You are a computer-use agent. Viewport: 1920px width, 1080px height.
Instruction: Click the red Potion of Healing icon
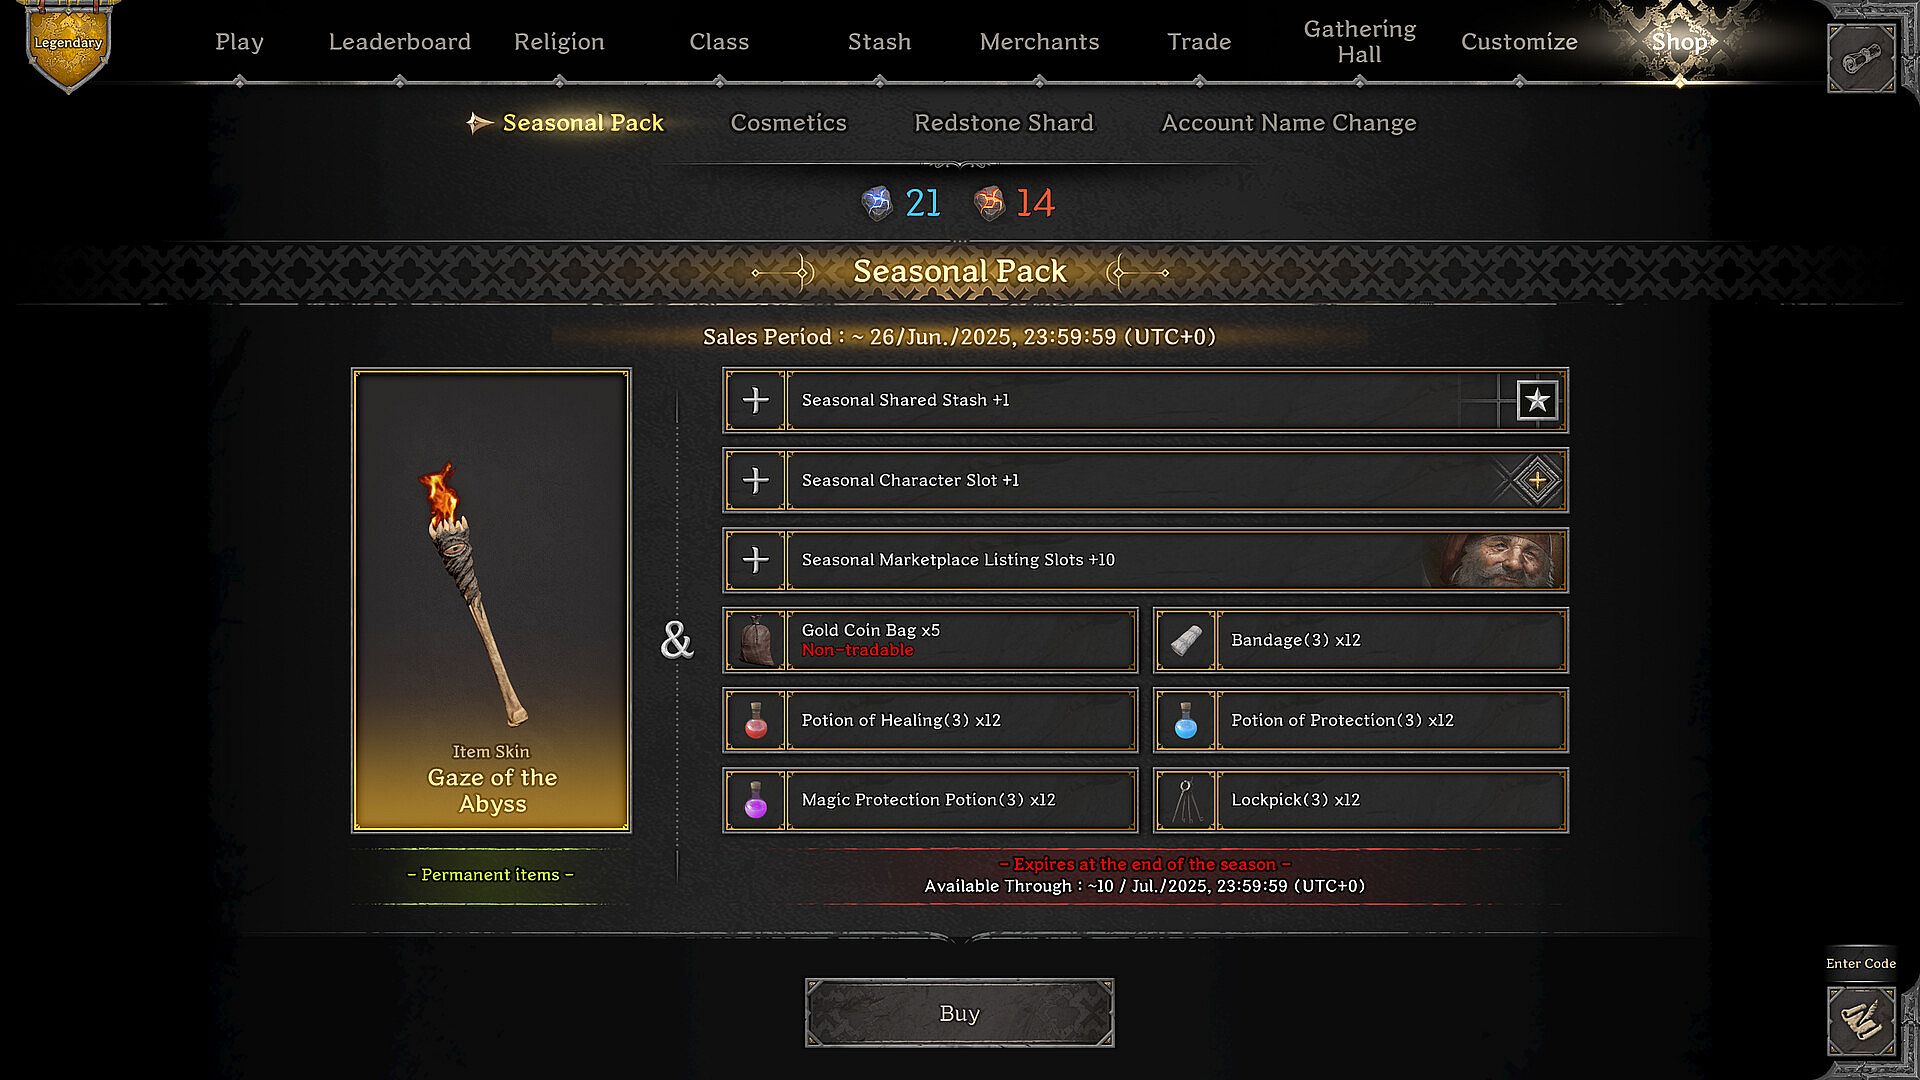756,720
